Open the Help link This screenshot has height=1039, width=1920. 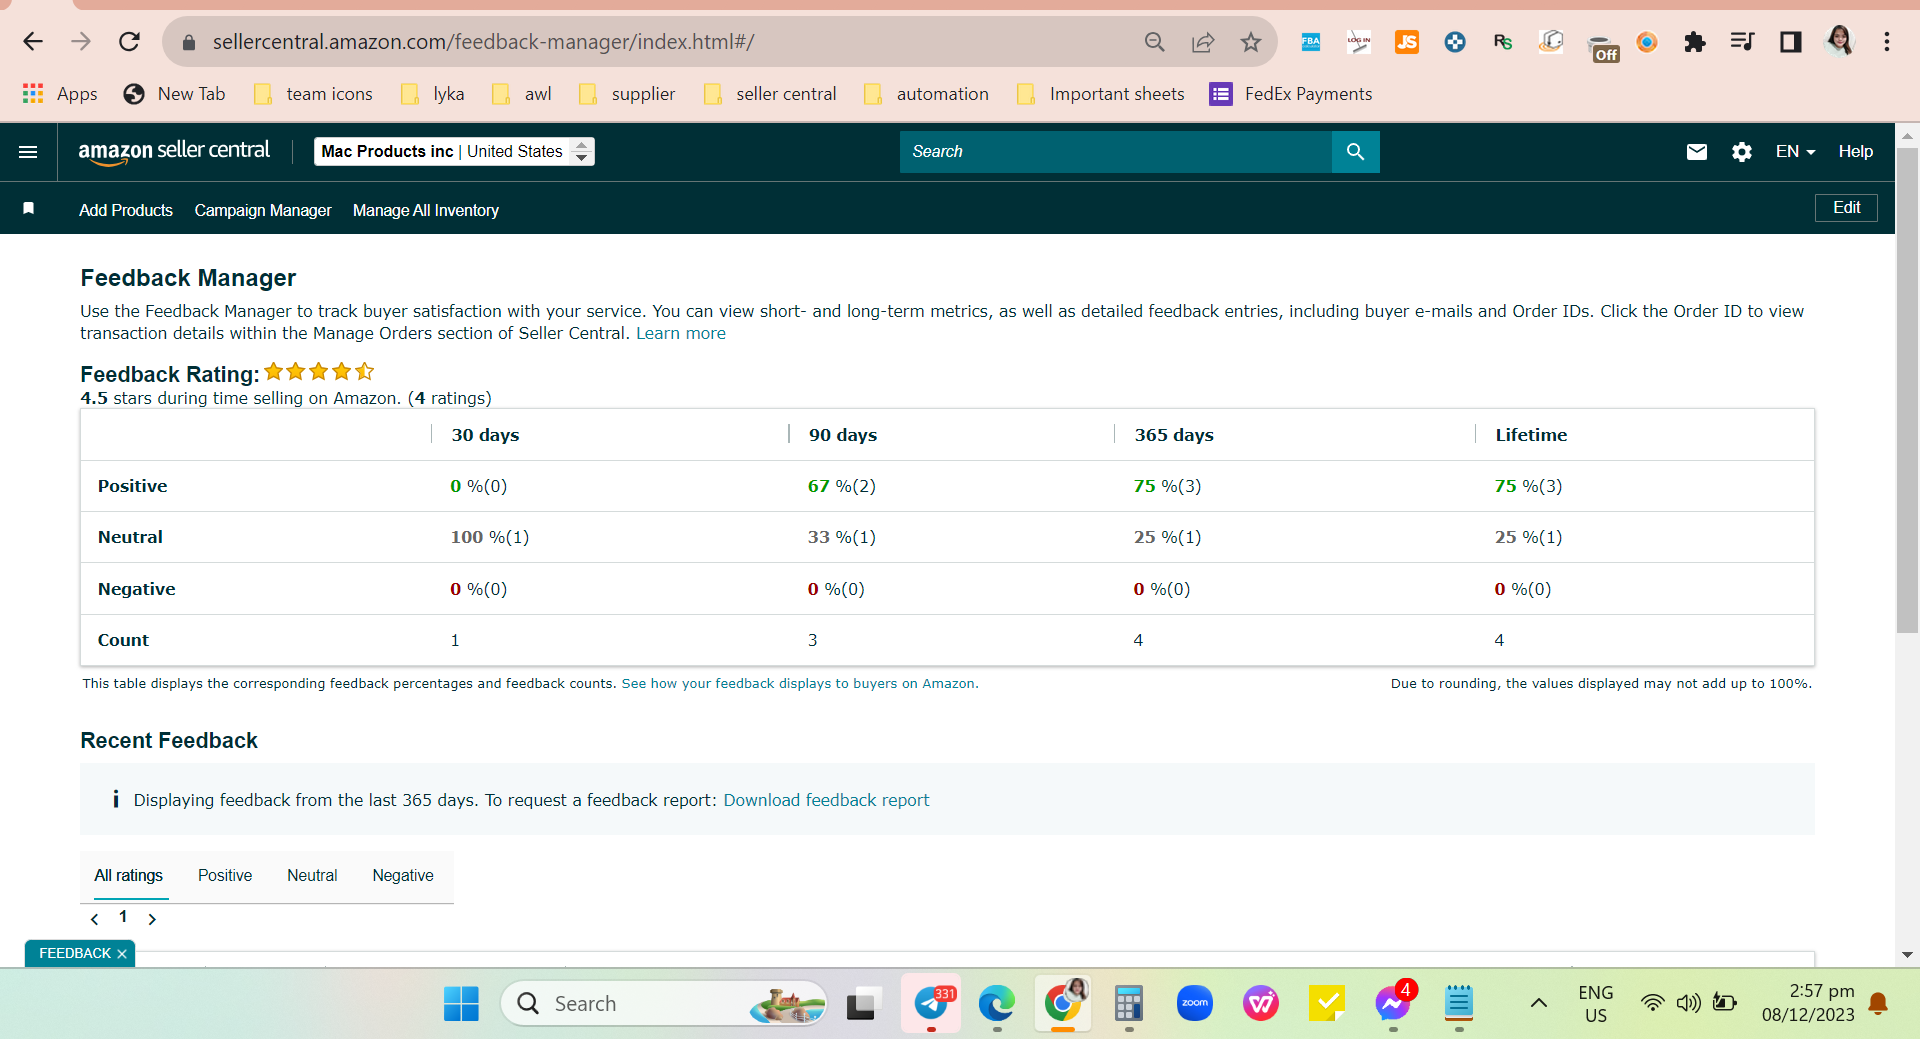(1855, 152)
